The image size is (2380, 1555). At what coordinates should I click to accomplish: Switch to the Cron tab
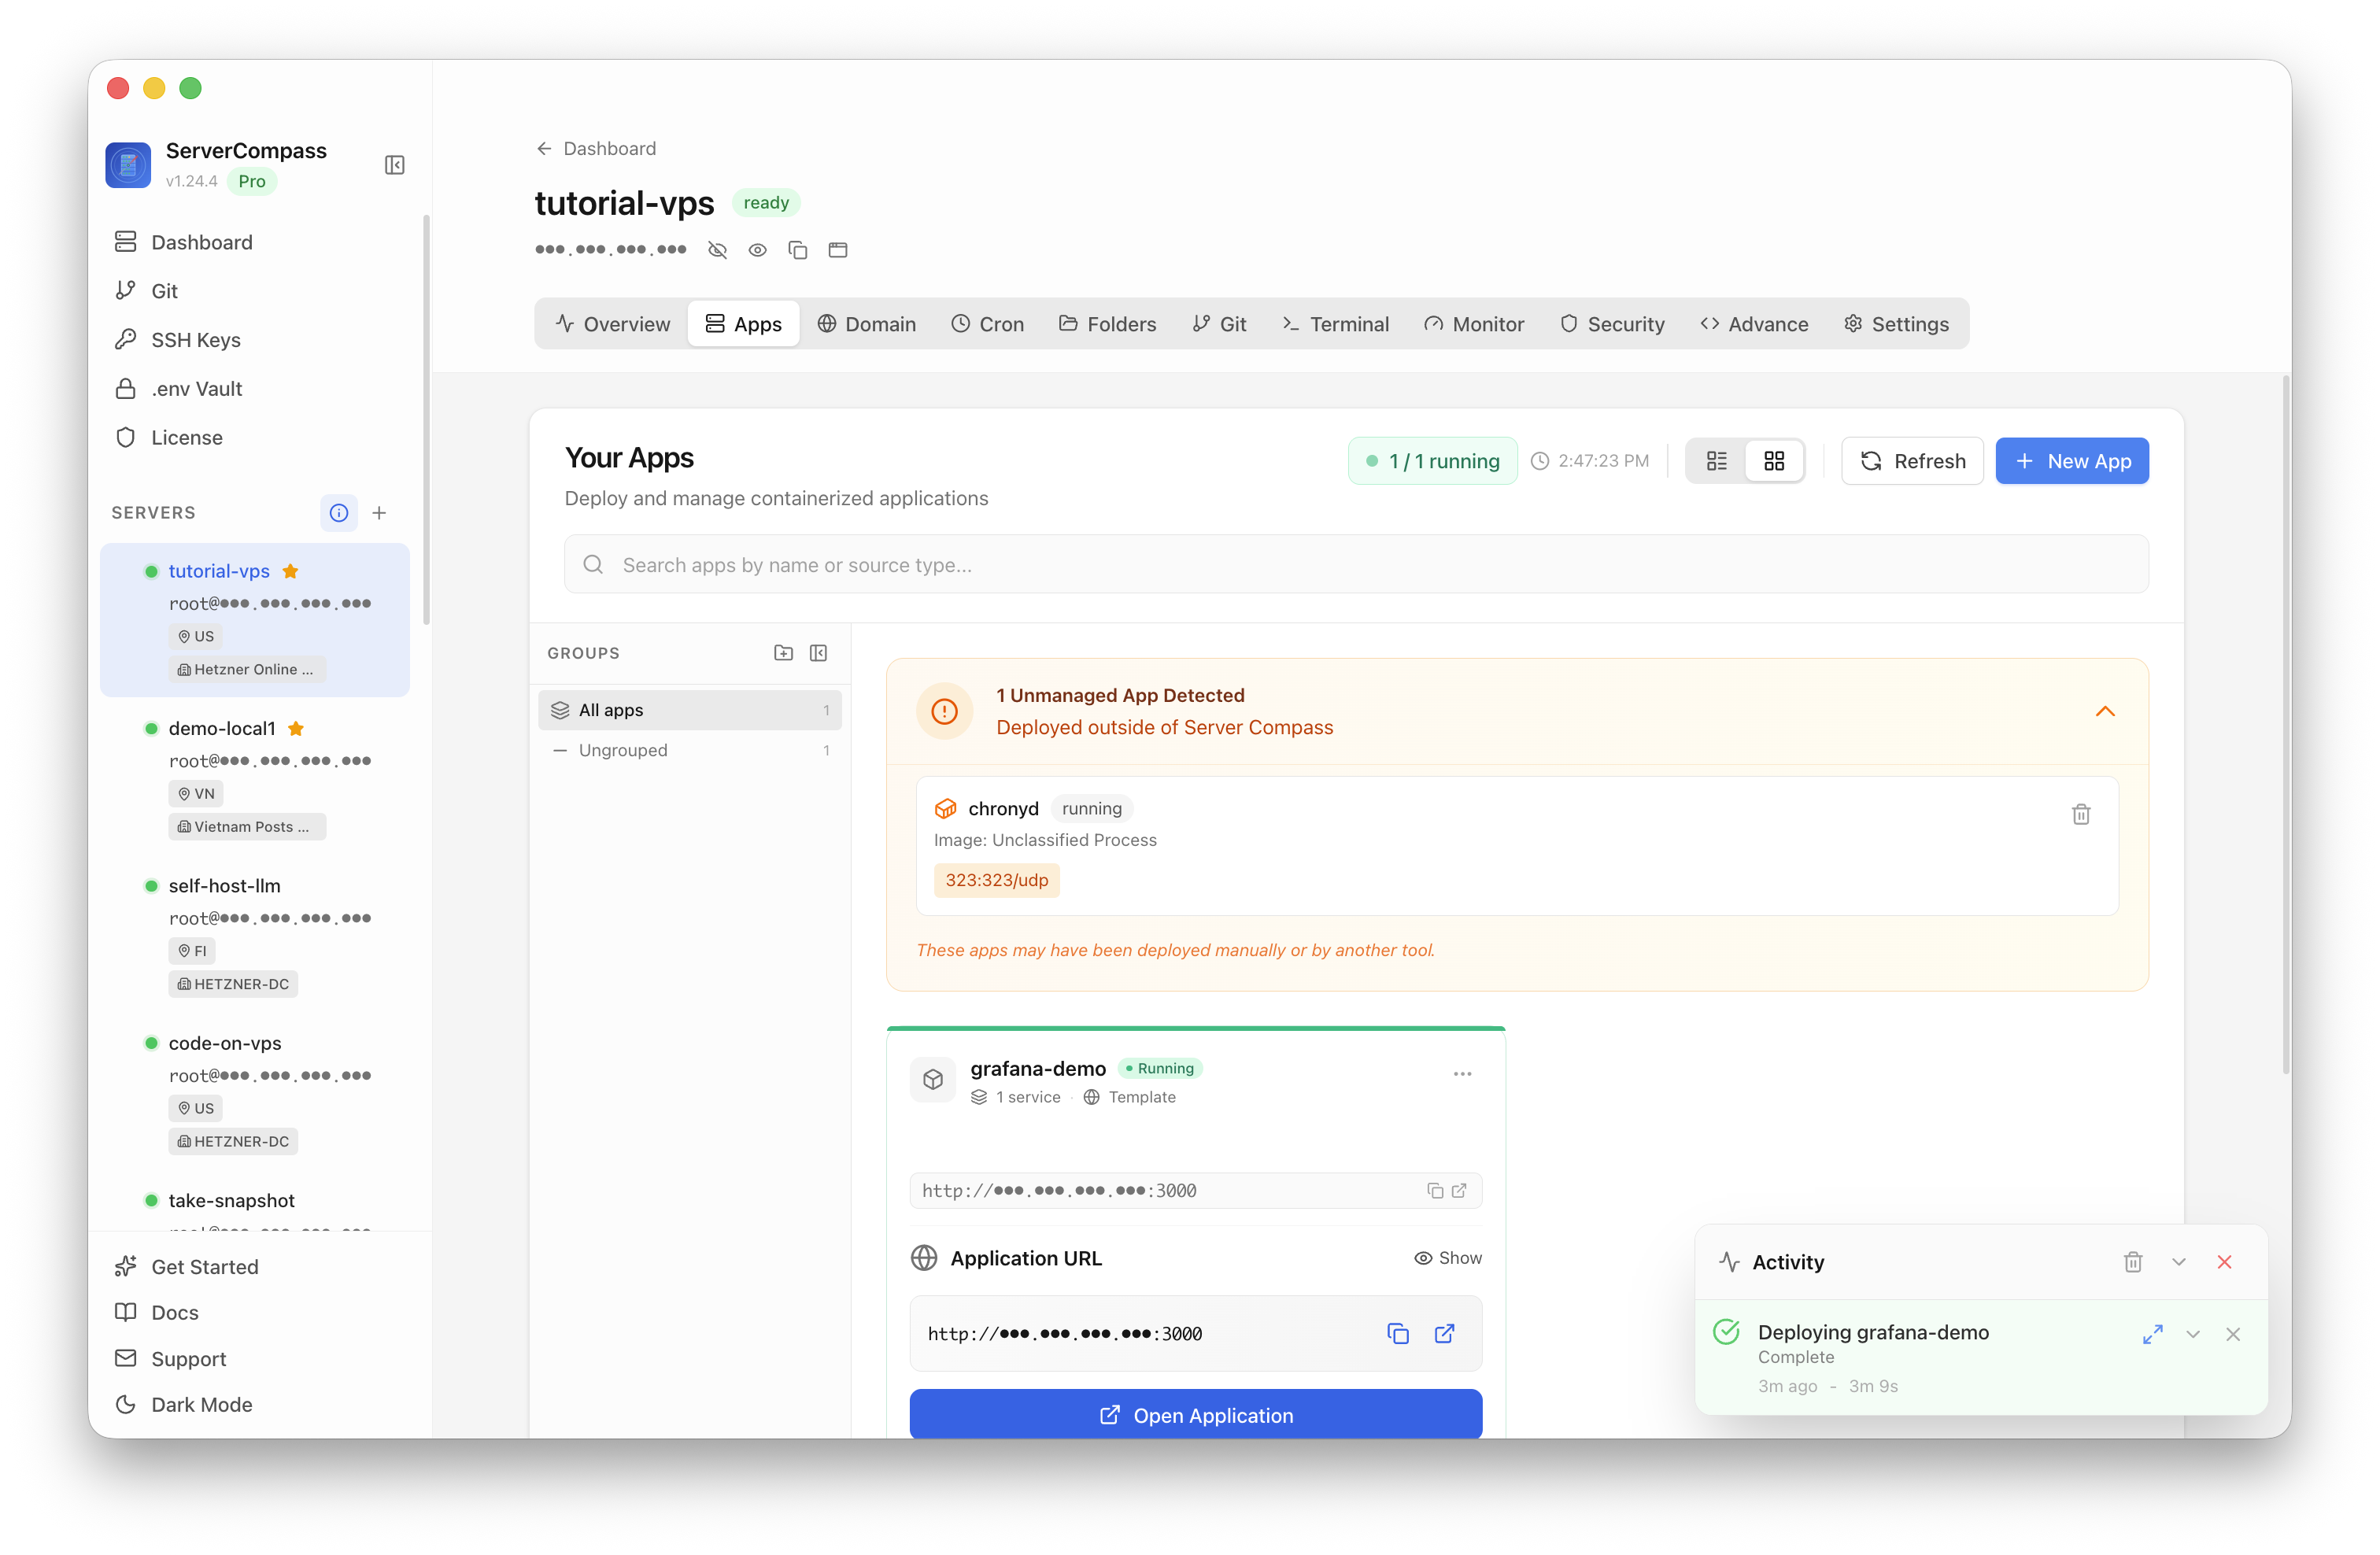[987, 324]
